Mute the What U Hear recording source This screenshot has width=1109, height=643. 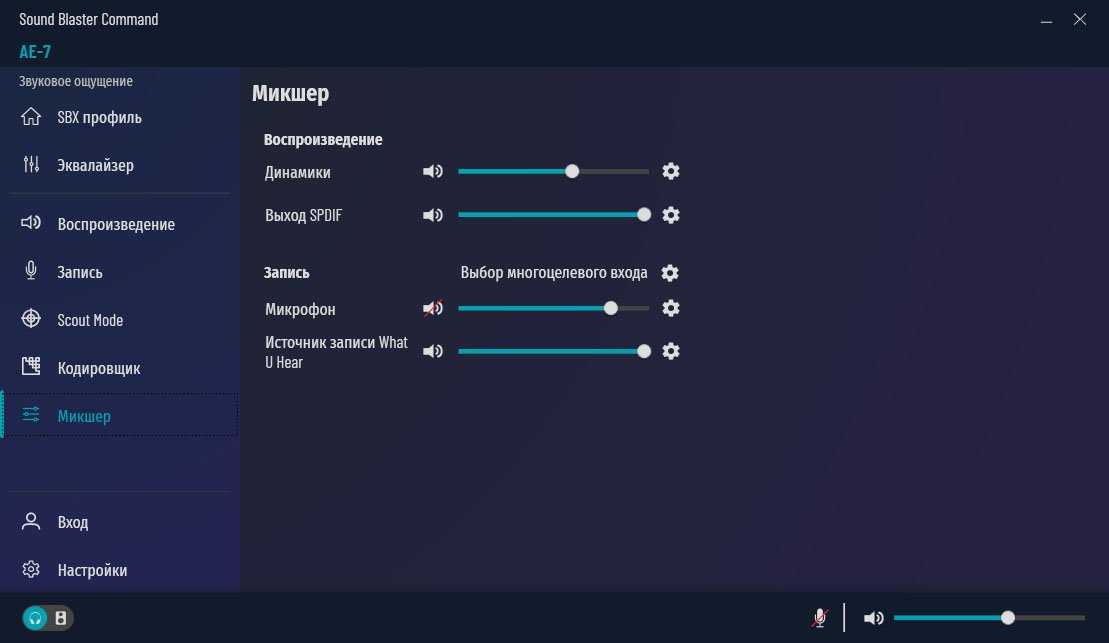[432, 351]
